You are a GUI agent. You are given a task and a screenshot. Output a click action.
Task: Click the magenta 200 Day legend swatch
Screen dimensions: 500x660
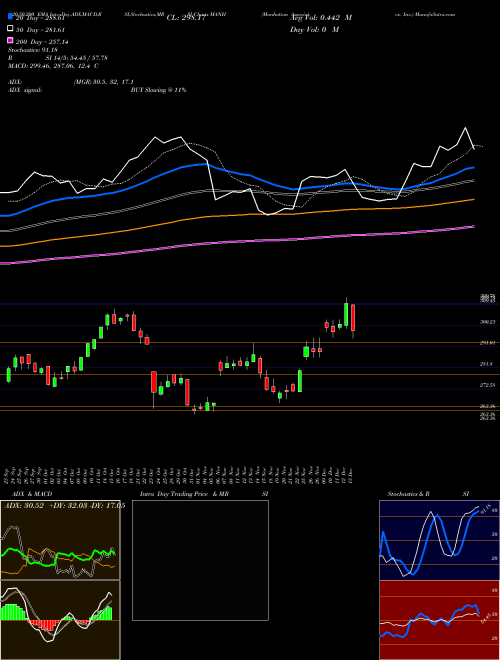[10, 40]
